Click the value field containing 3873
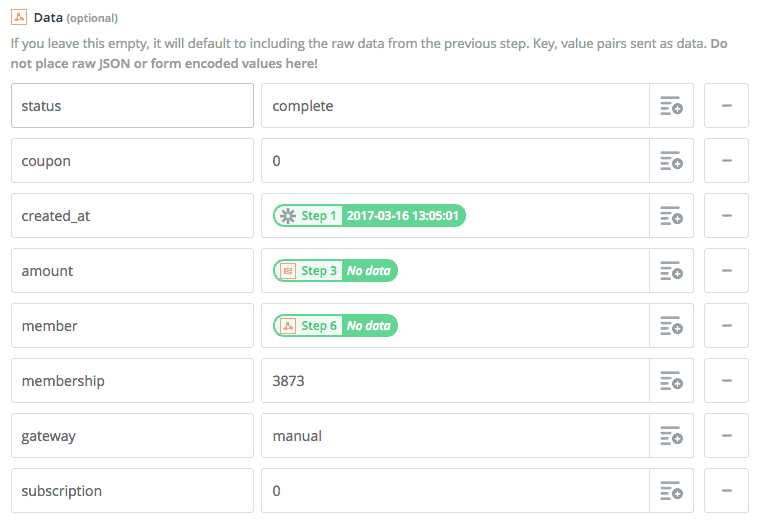 coord(455,381)
